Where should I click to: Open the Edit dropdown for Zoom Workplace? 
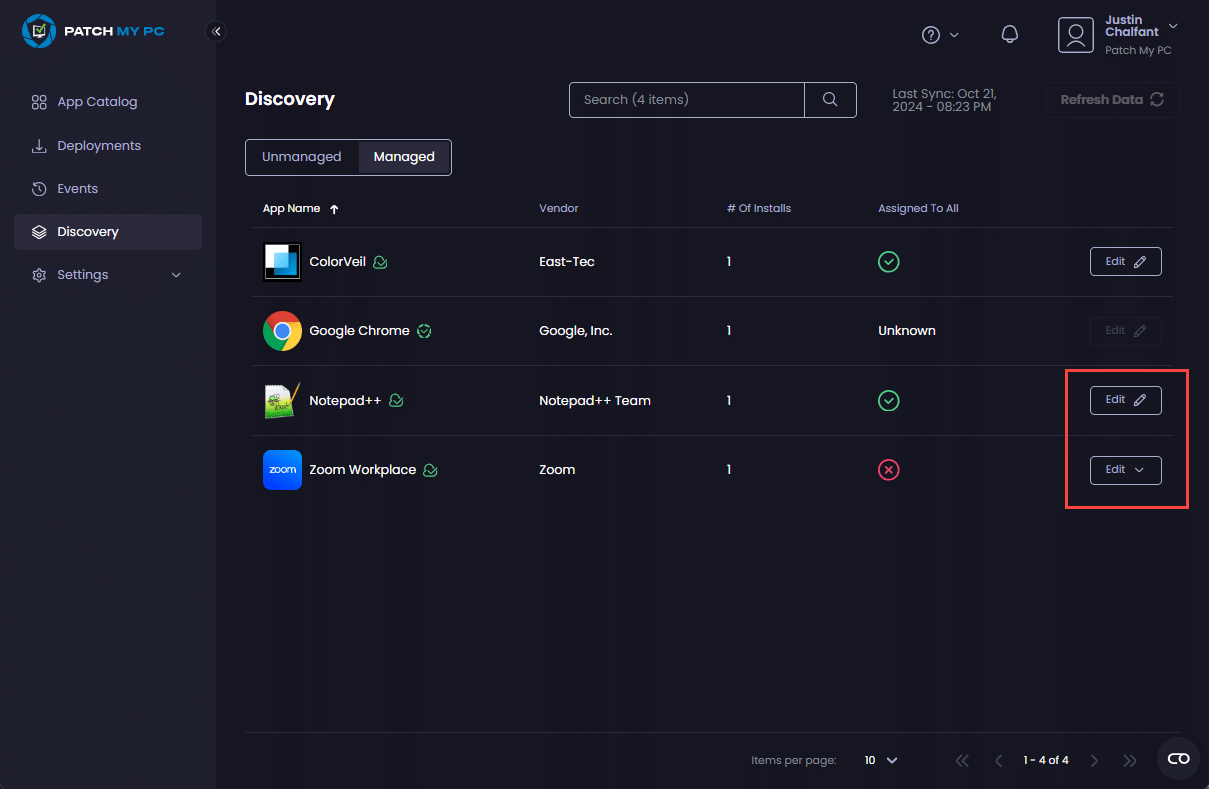(1125, 470)
